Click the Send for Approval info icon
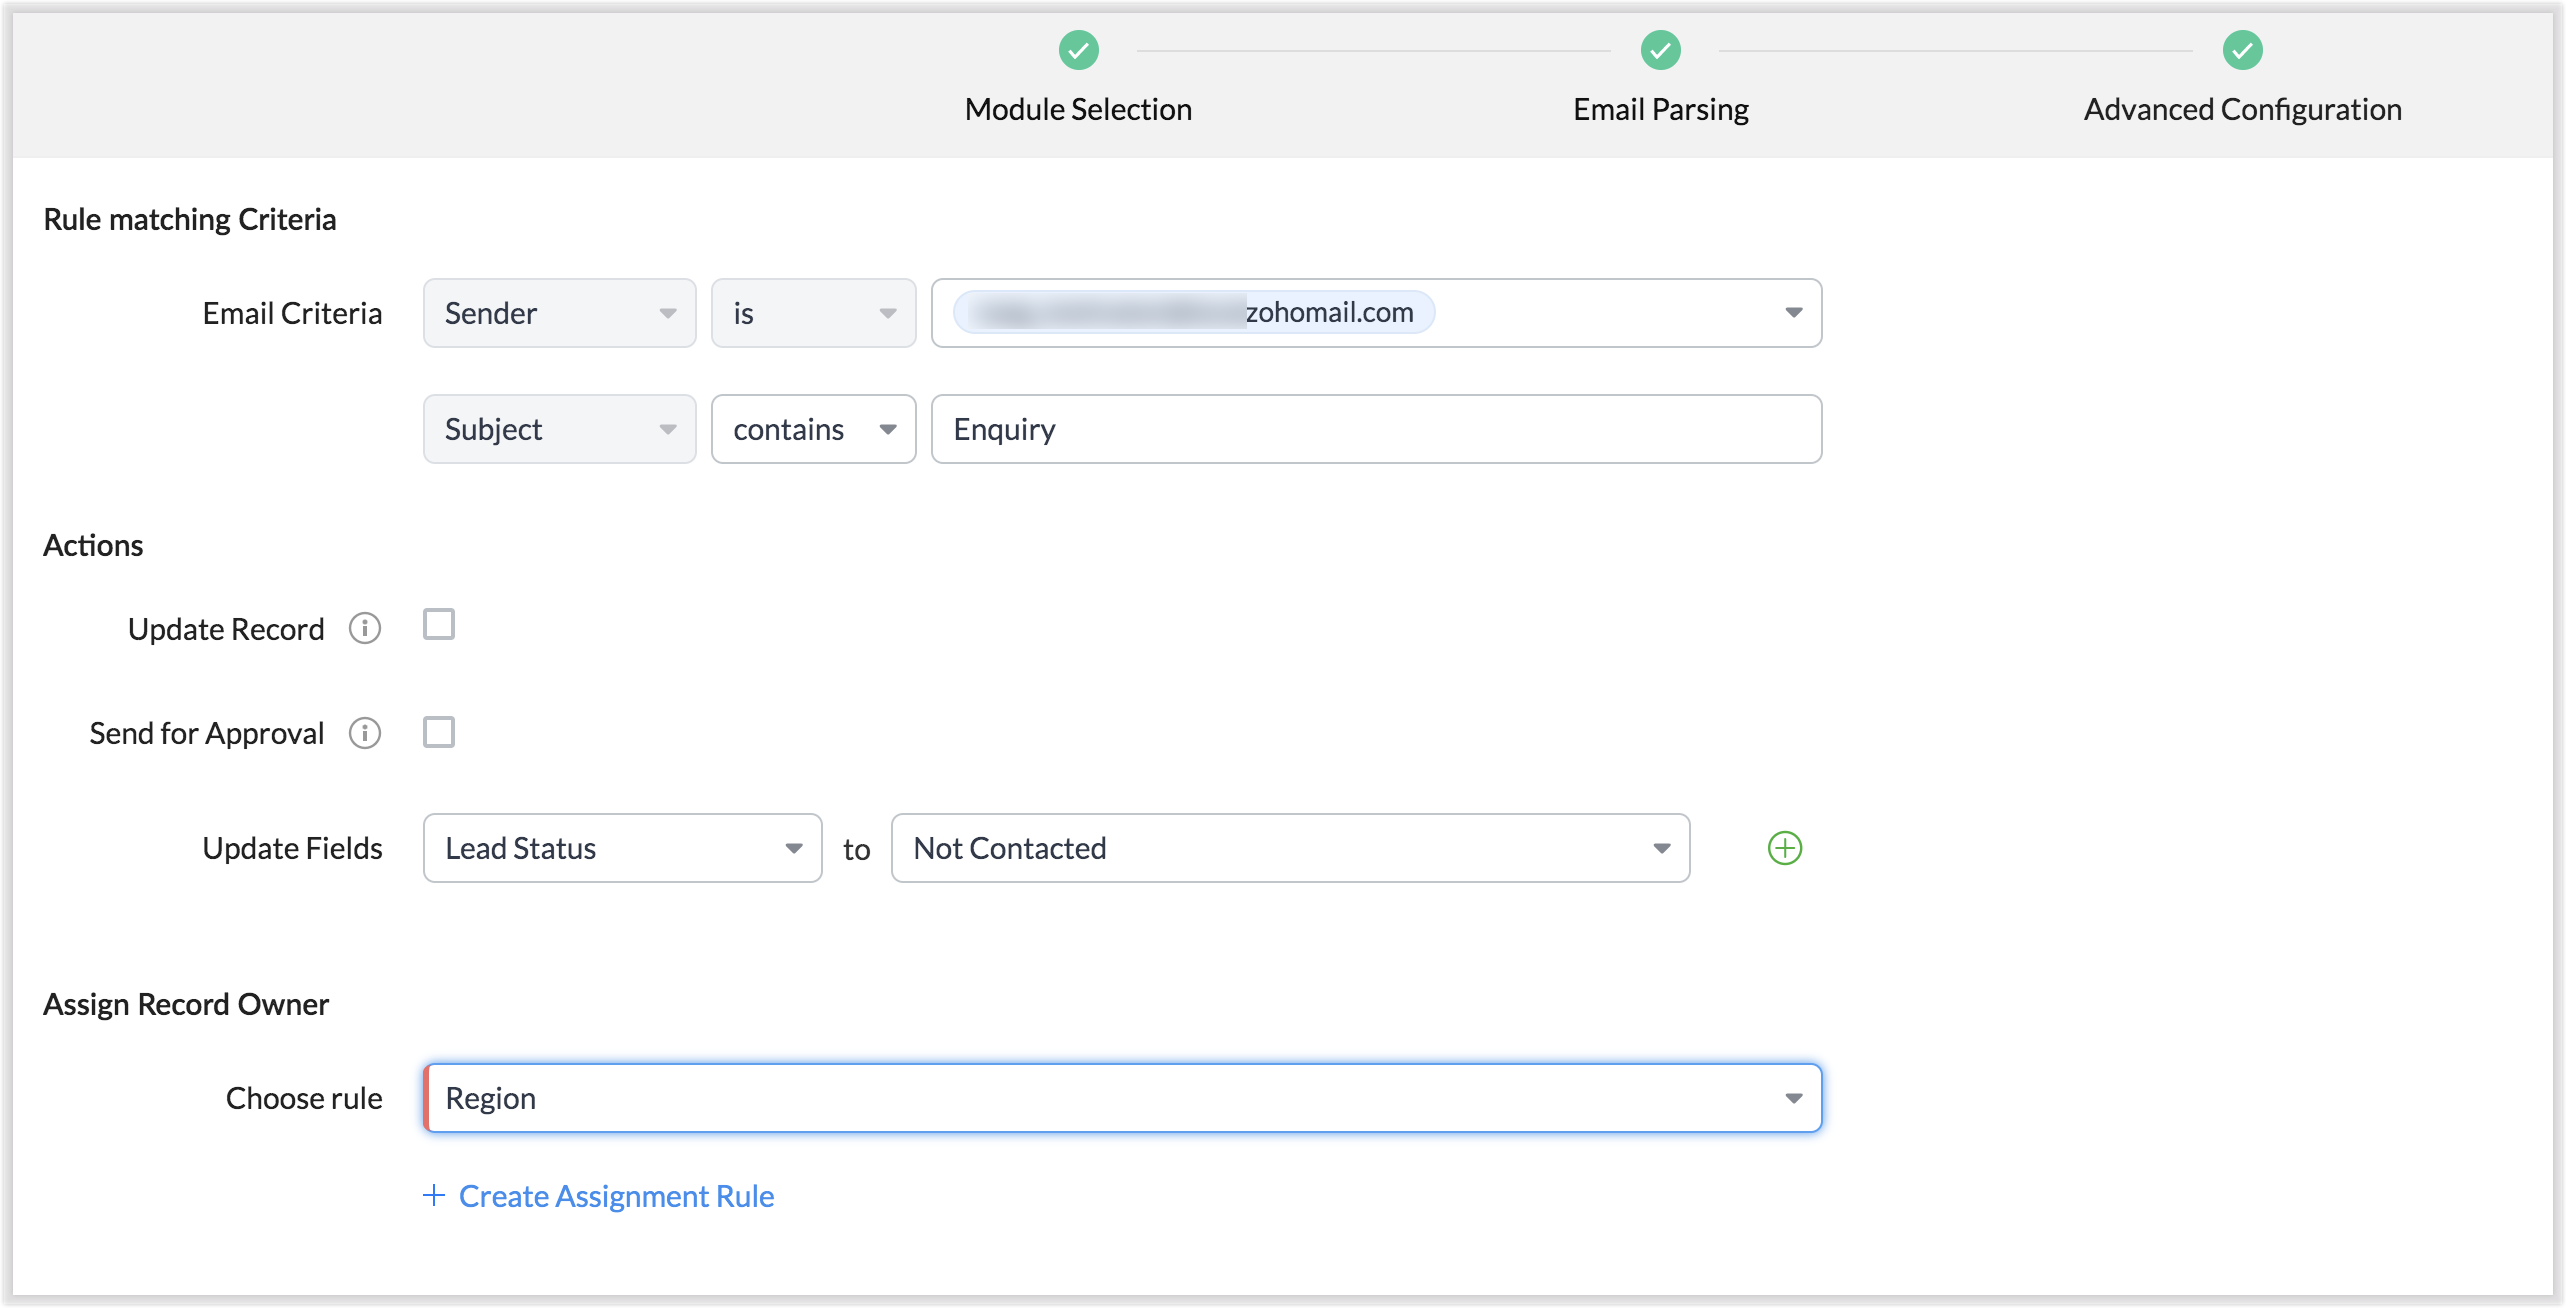Image resolution: width=2566 pixels, height=1308 pixels. point(365,733)
